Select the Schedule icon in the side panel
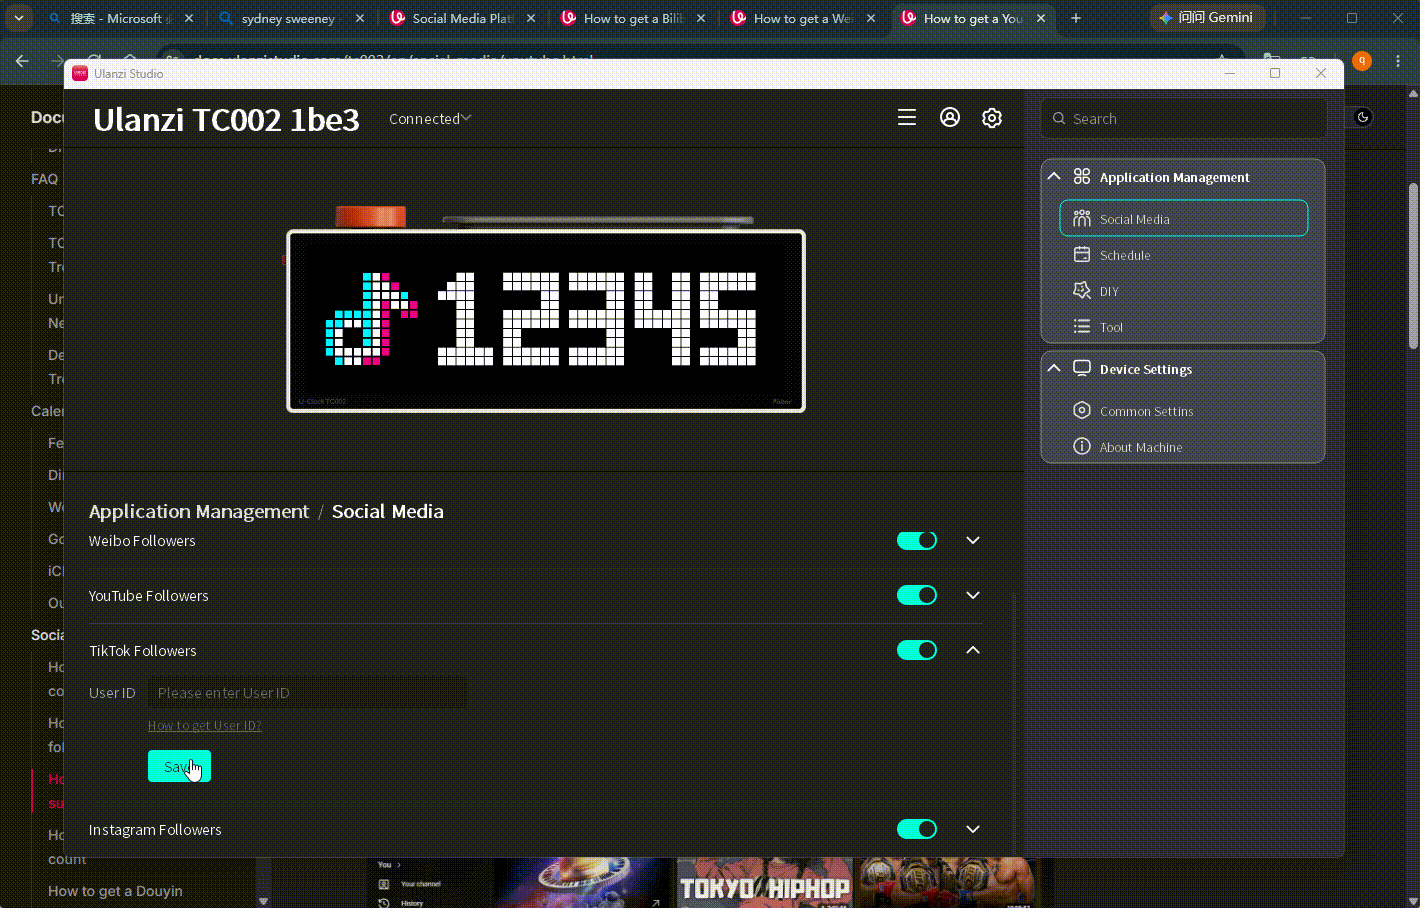This screenshot has height=908, width=1420. pos(1082,255)
